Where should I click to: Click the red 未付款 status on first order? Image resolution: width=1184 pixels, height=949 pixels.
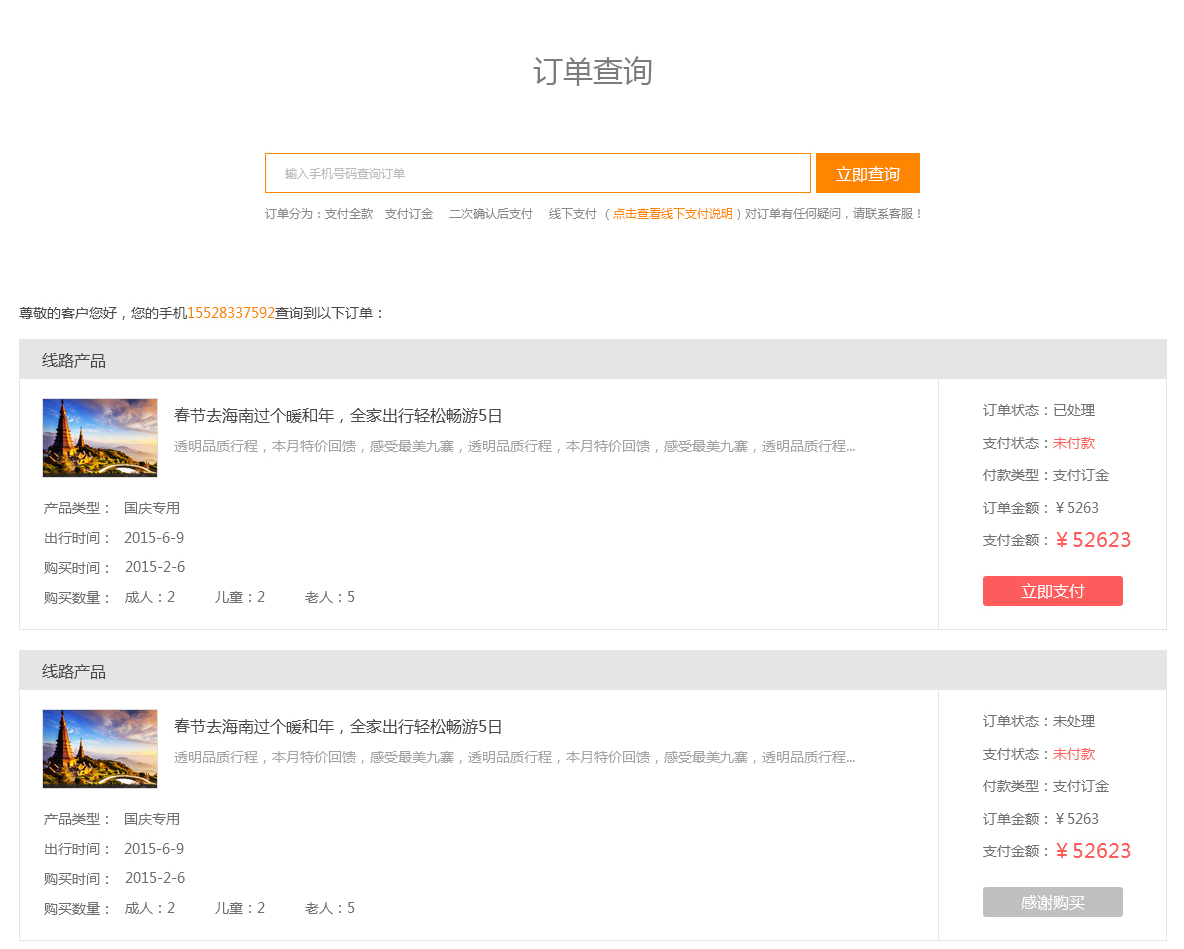1074,442
